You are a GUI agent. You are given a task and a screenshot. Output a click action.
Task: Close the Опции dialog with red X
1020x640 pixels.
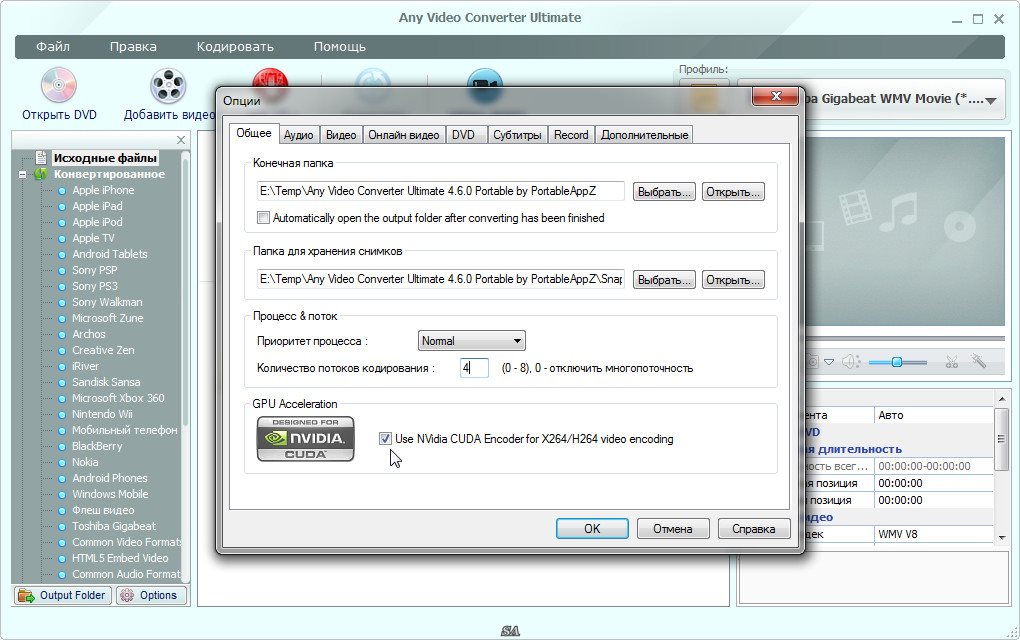[x=775, y=96]
